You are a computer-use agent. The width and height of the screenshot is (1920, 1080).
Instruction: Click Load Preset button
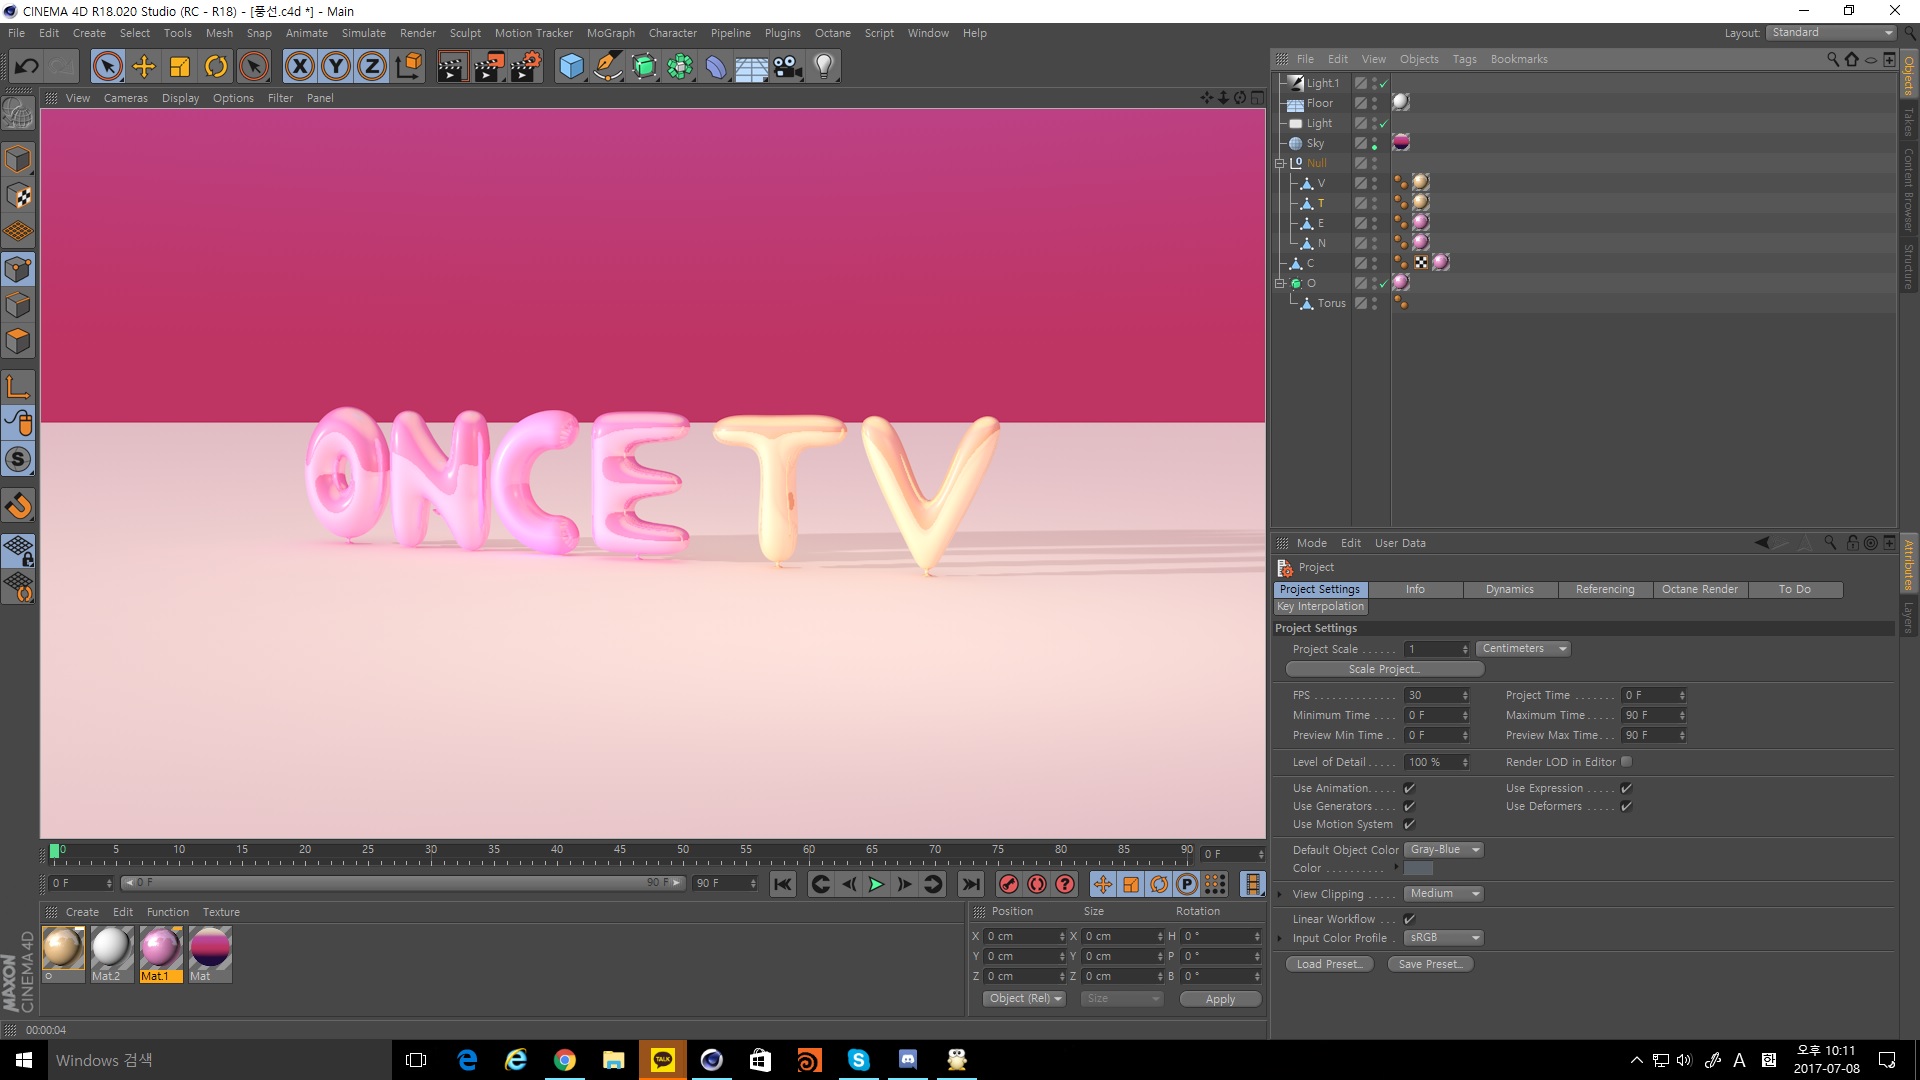click(1329, 965)
